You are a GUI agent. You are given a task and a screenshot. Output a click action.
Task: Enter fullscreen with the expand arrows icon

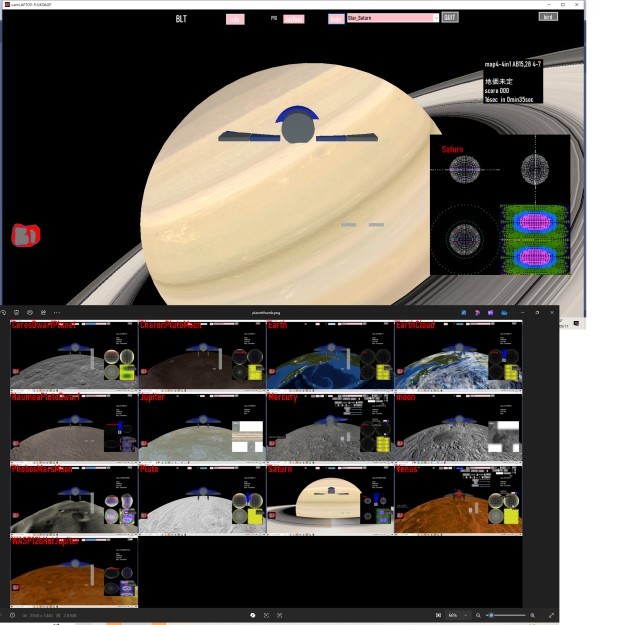point(551,615)
